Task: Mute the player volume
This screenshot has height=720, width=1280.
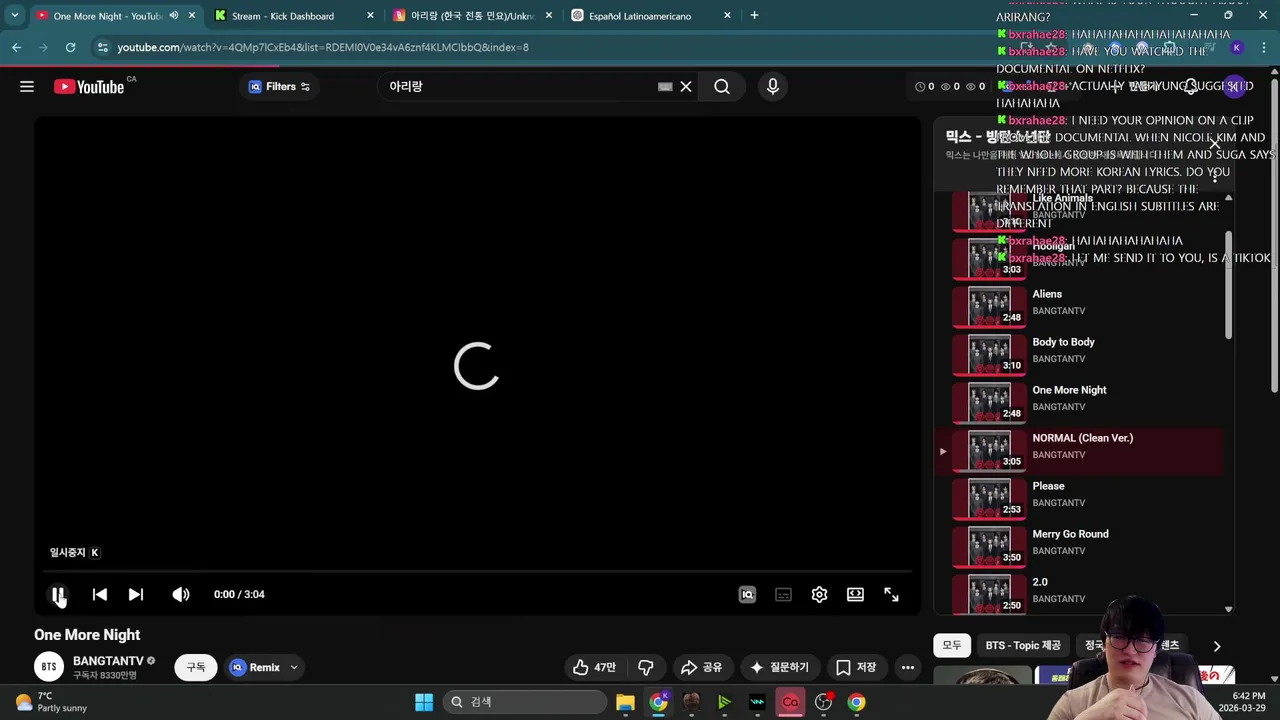Action: 181,594
